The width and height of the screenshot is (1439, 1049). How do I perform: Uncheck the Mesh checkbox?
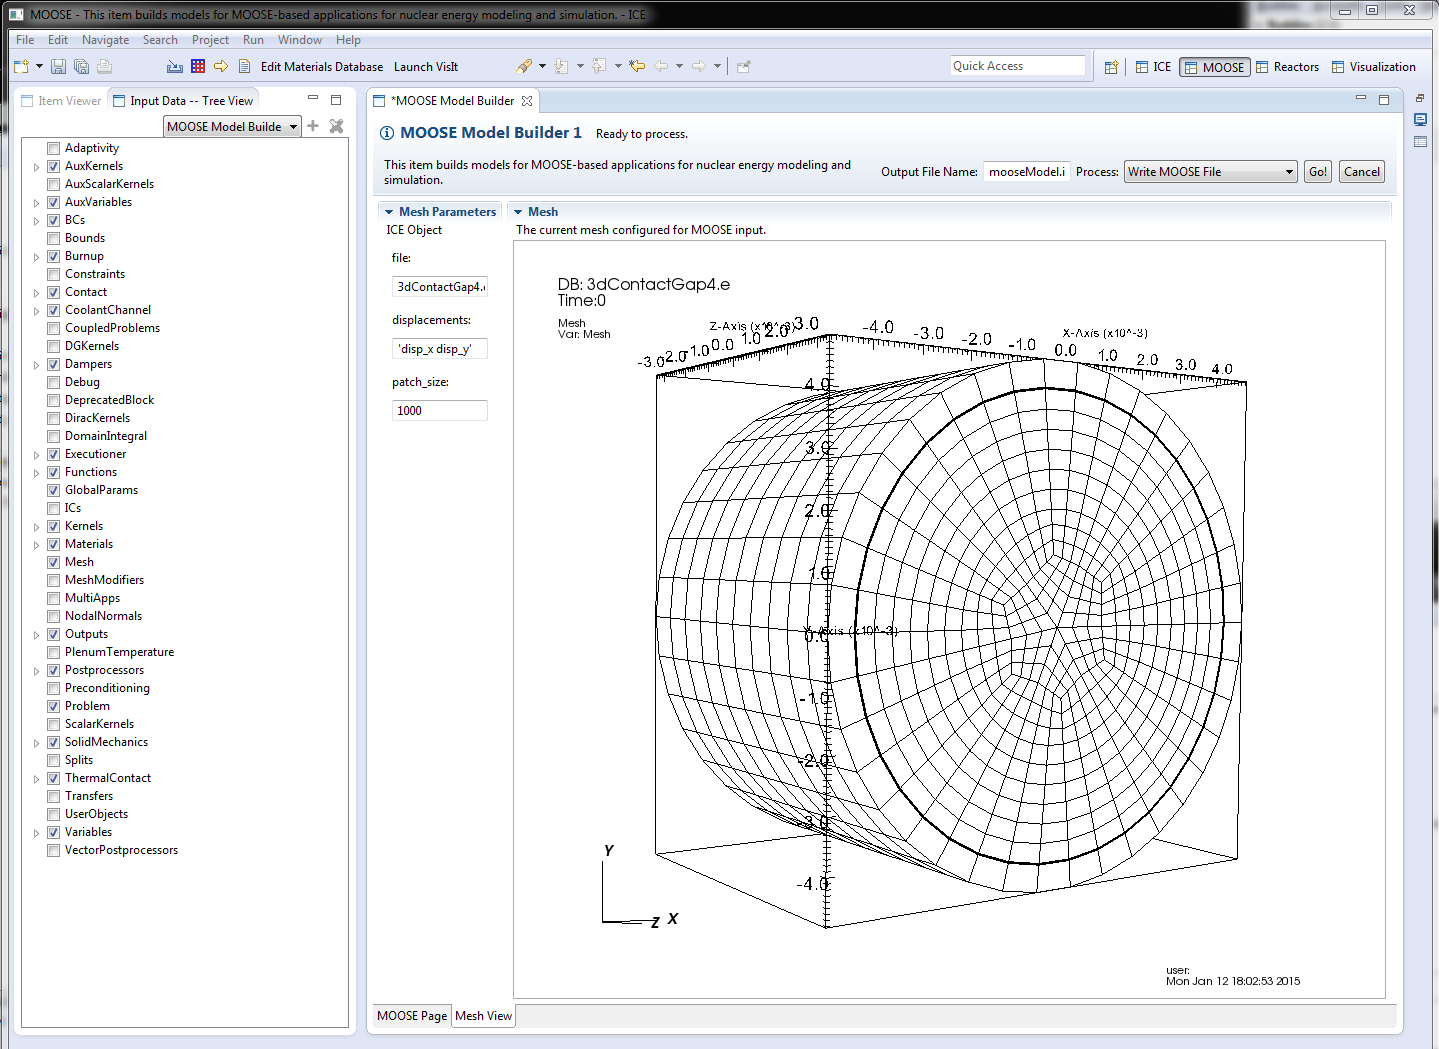54,562
